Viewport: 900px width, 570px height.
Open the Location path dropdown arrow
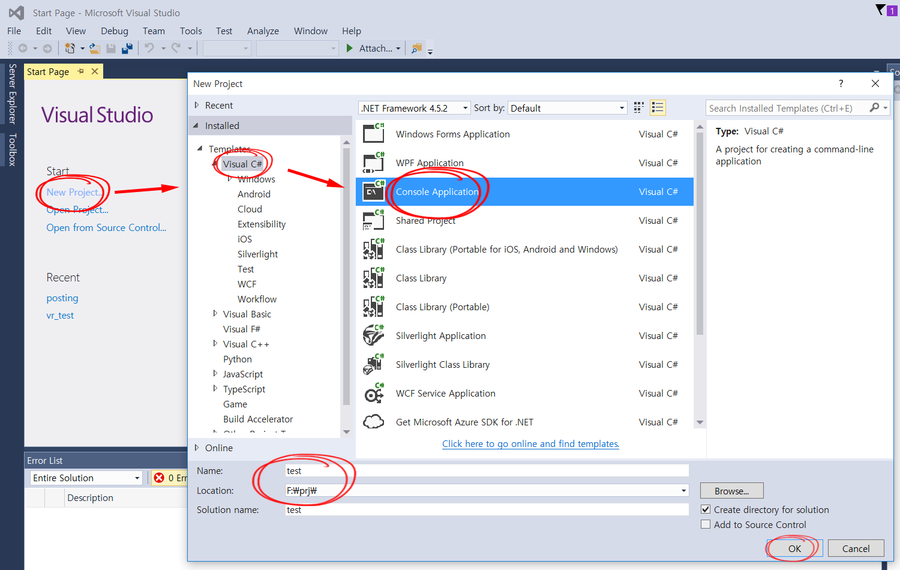(x=684, y=491)
